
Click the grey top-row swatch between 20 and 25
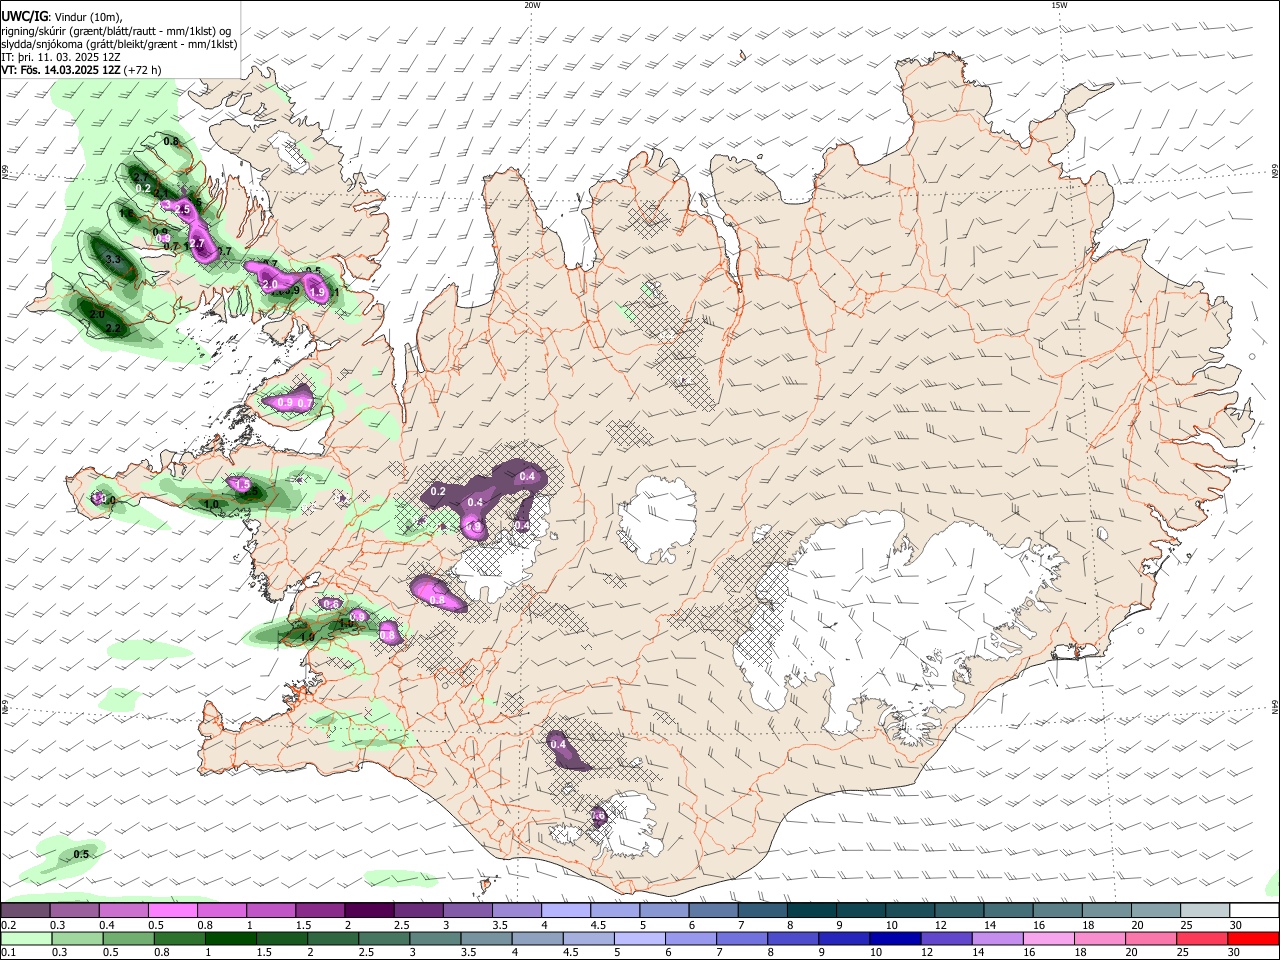[x=1156, y=911]
